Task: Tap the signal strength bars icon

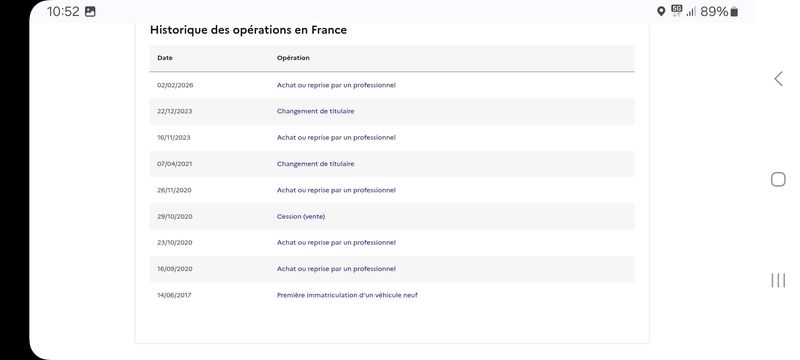Action: tap(691, 12)
